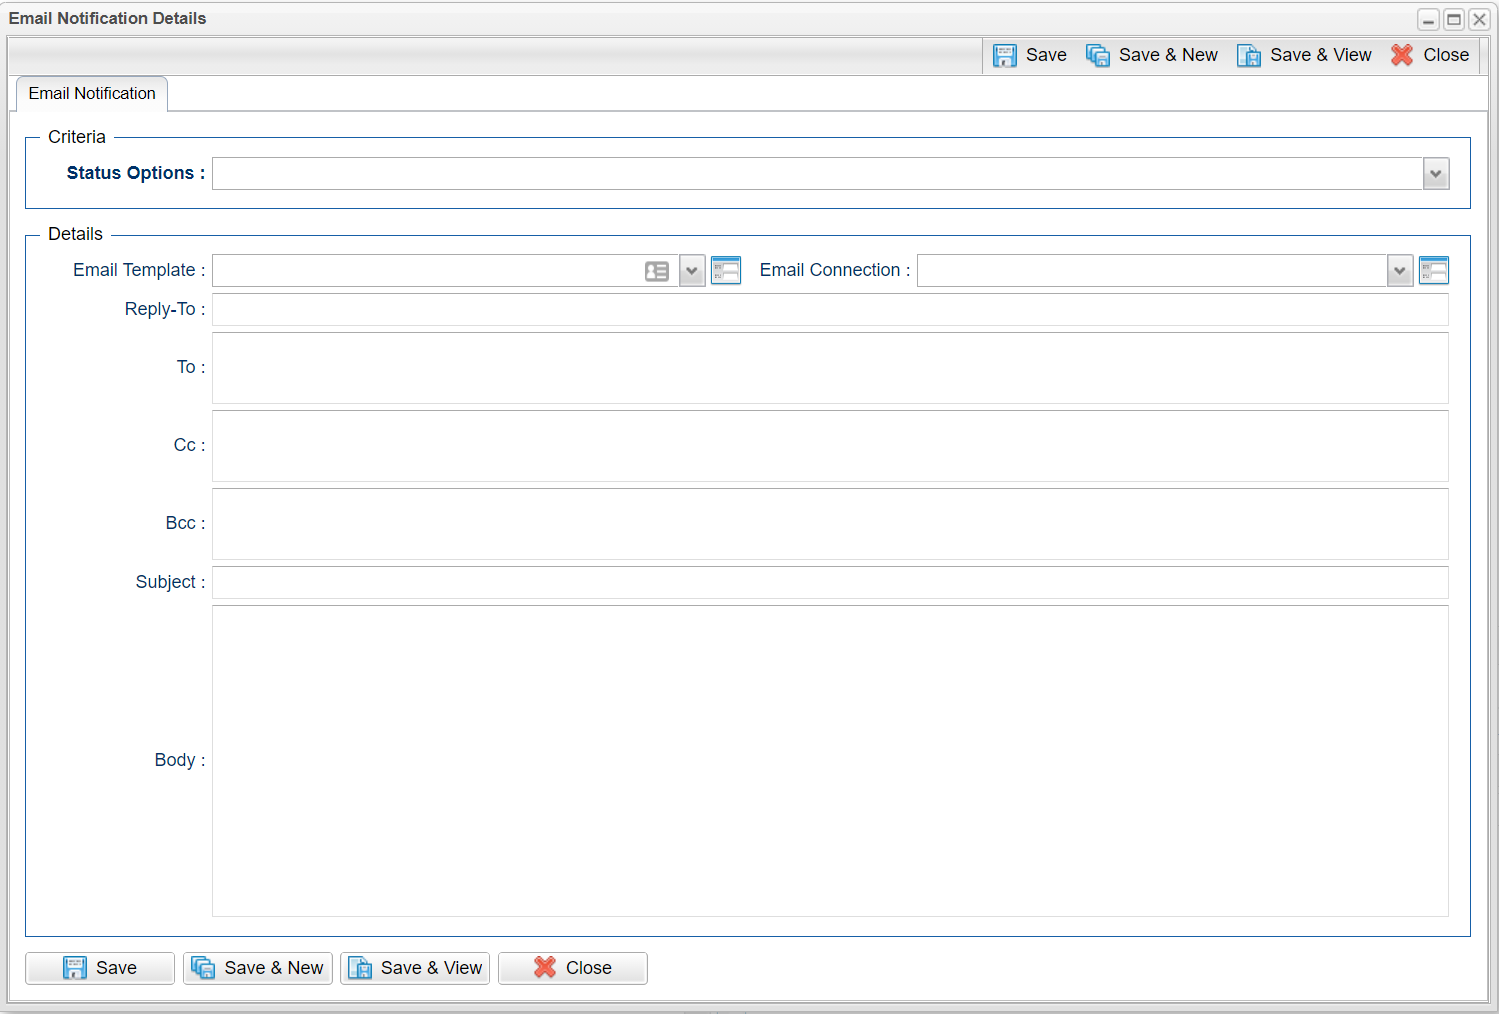
Task: Click Save & View in top toolbar
Action: point(1304,56)
